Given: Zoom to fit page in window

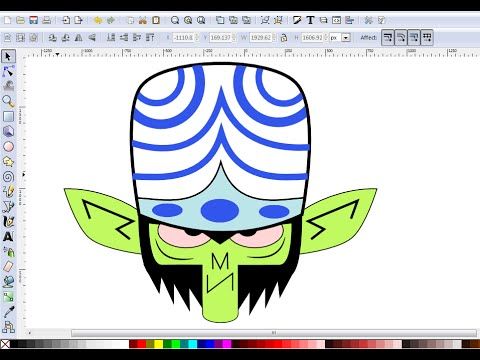Looking at the screenshot, I should (201, 21).
